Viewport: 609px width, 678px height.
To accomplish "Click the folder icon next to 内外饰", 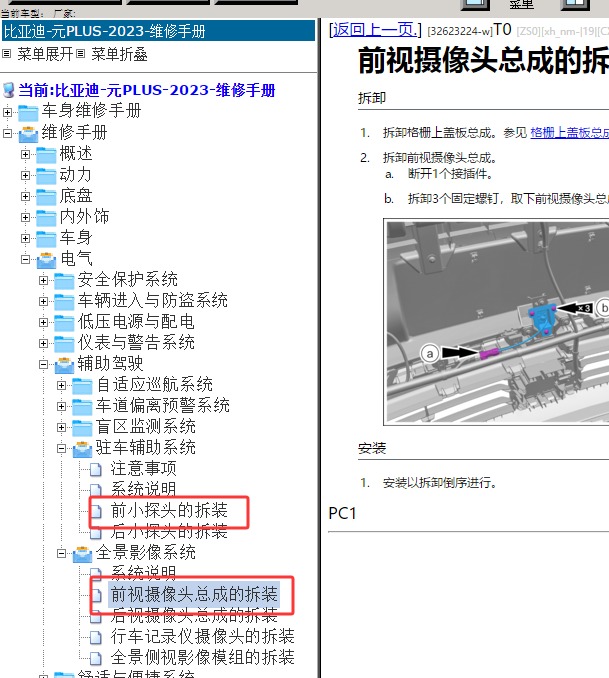I will coord(46,217).
